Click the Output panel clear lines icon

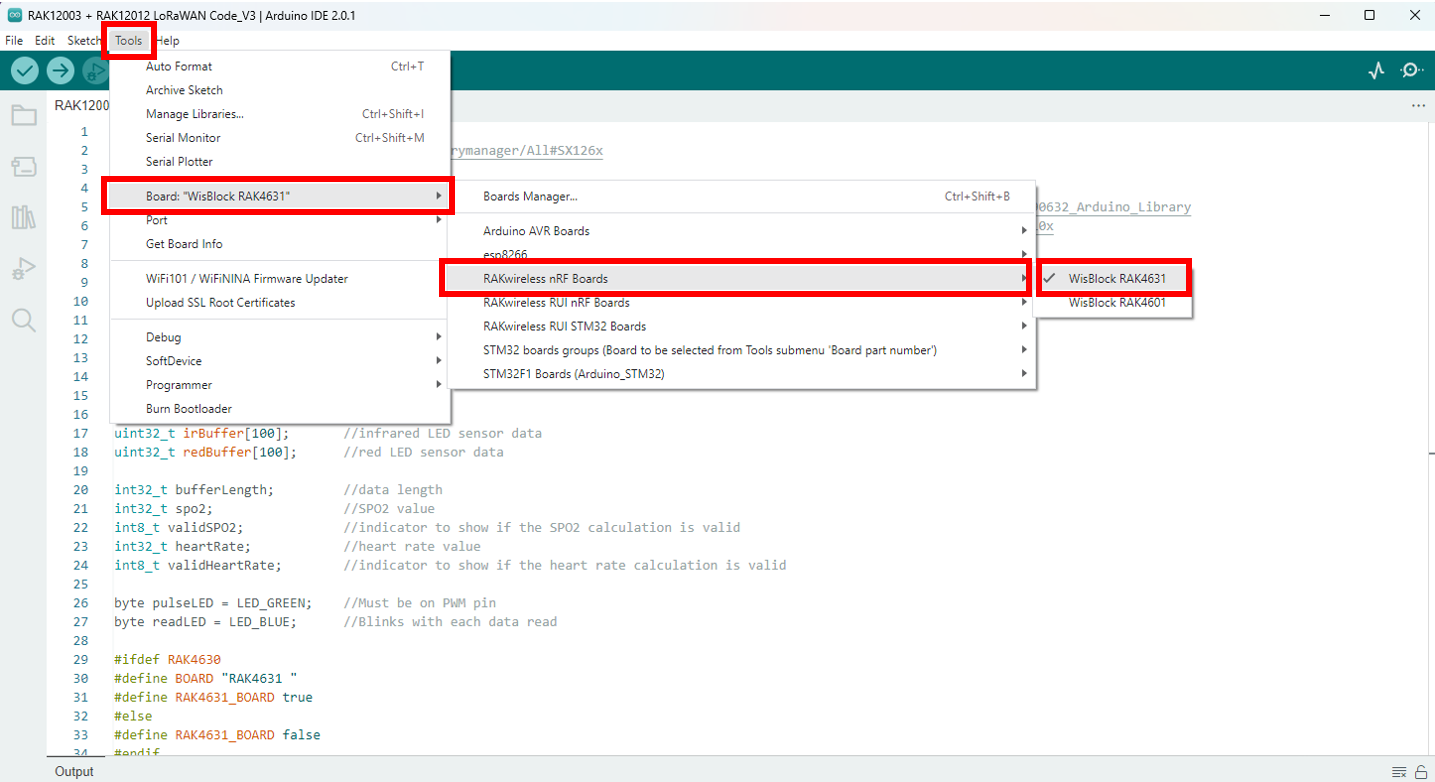click(x=1399, y=771)
